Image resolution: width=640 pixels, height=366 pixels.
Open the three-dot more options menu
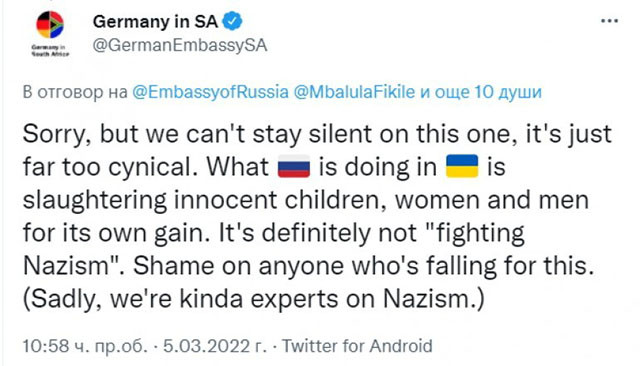[x=609, y=21]
